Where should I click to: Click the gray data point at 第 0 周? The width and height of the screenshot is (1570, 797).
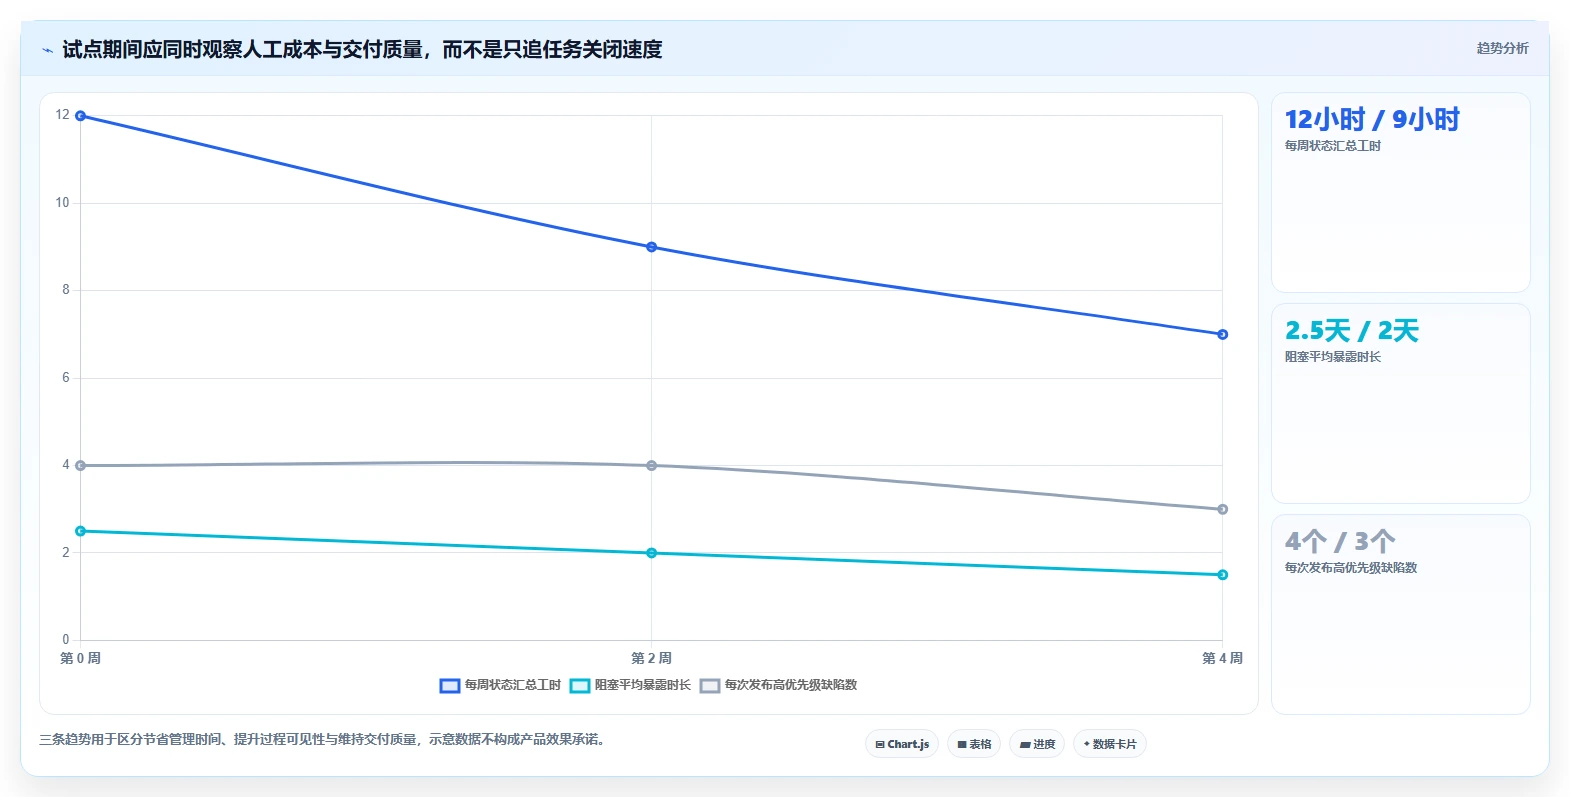tap(81, 466)
